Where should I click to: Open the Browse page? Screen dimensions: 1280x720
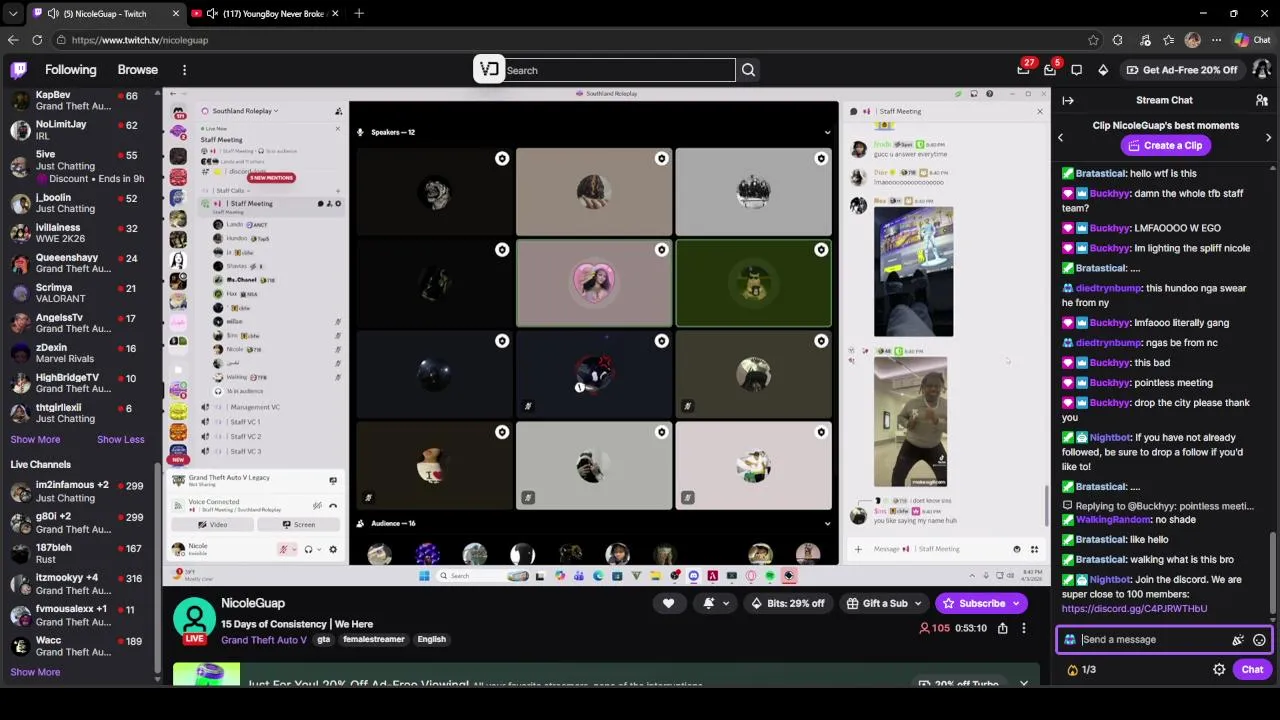click(138, 70)
